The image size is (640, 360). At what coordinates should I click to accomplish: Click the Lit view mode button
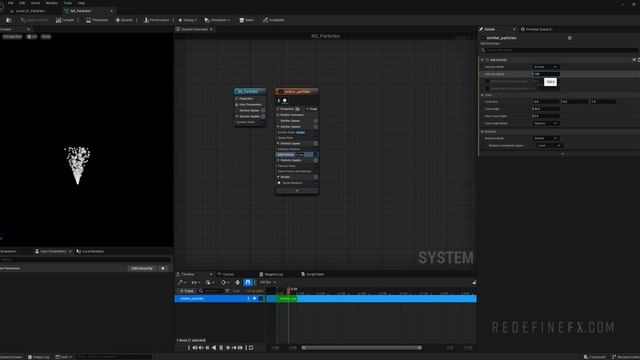[32, 37]
